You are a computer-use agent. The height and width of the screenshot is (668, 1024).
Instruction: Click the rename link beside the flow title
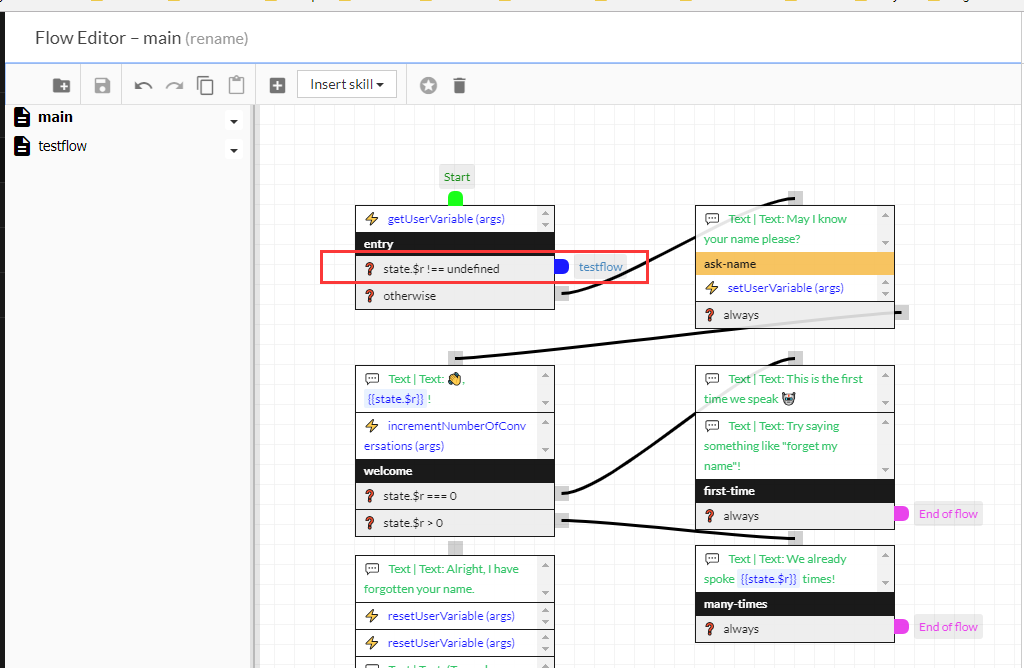click(218, 39)
